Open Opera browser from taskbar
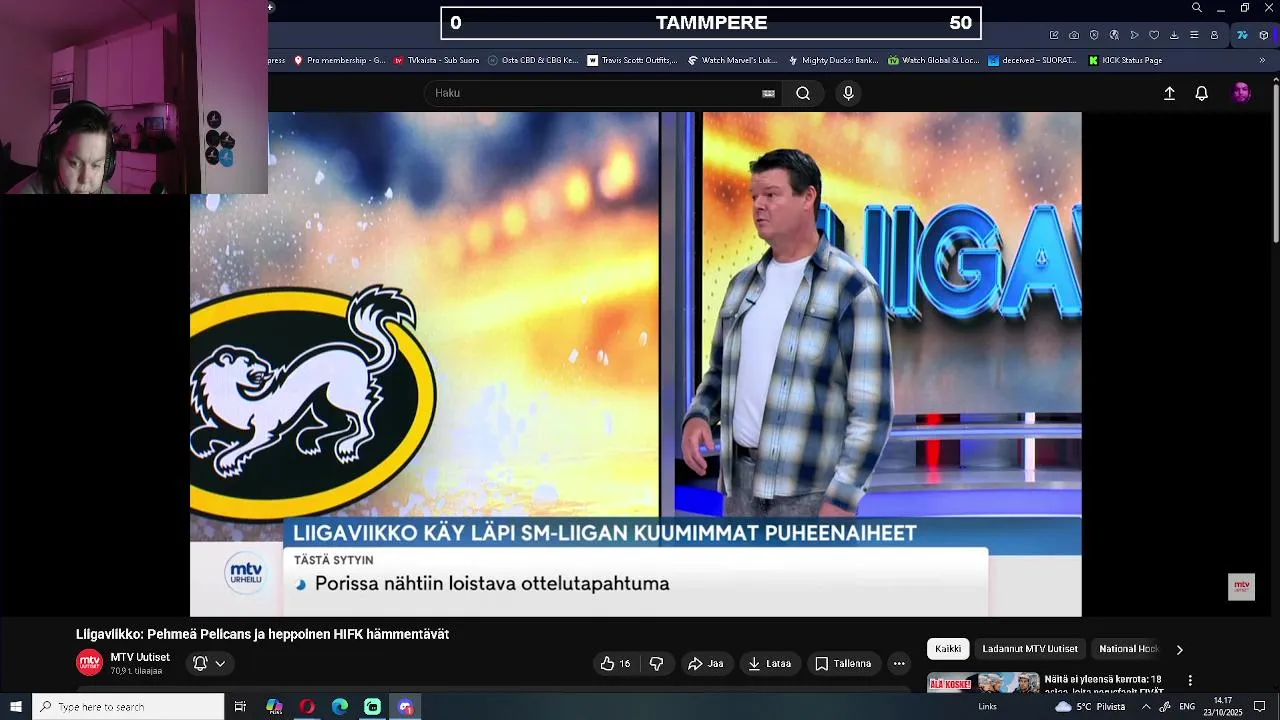 (307, 707)
